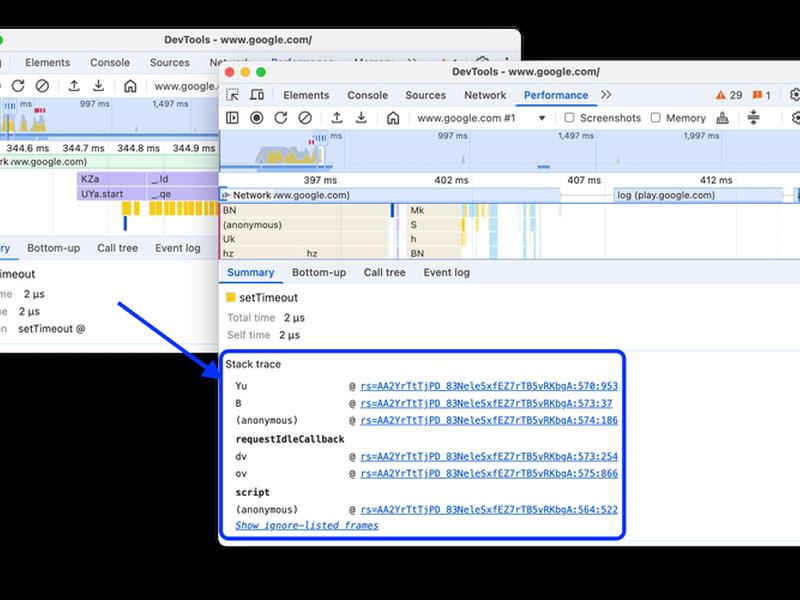Click Show ignore-listed frames link
This screenshot has width=800, height=600.
[307, 526]
